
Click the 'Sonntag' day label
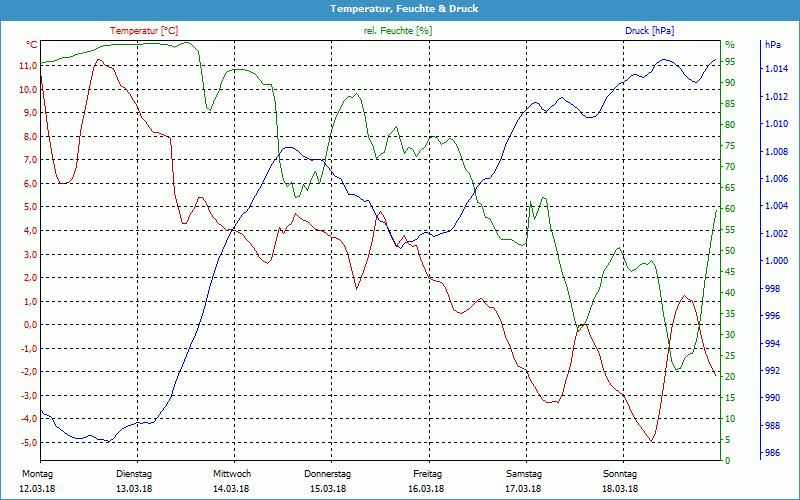pos(620,474)
